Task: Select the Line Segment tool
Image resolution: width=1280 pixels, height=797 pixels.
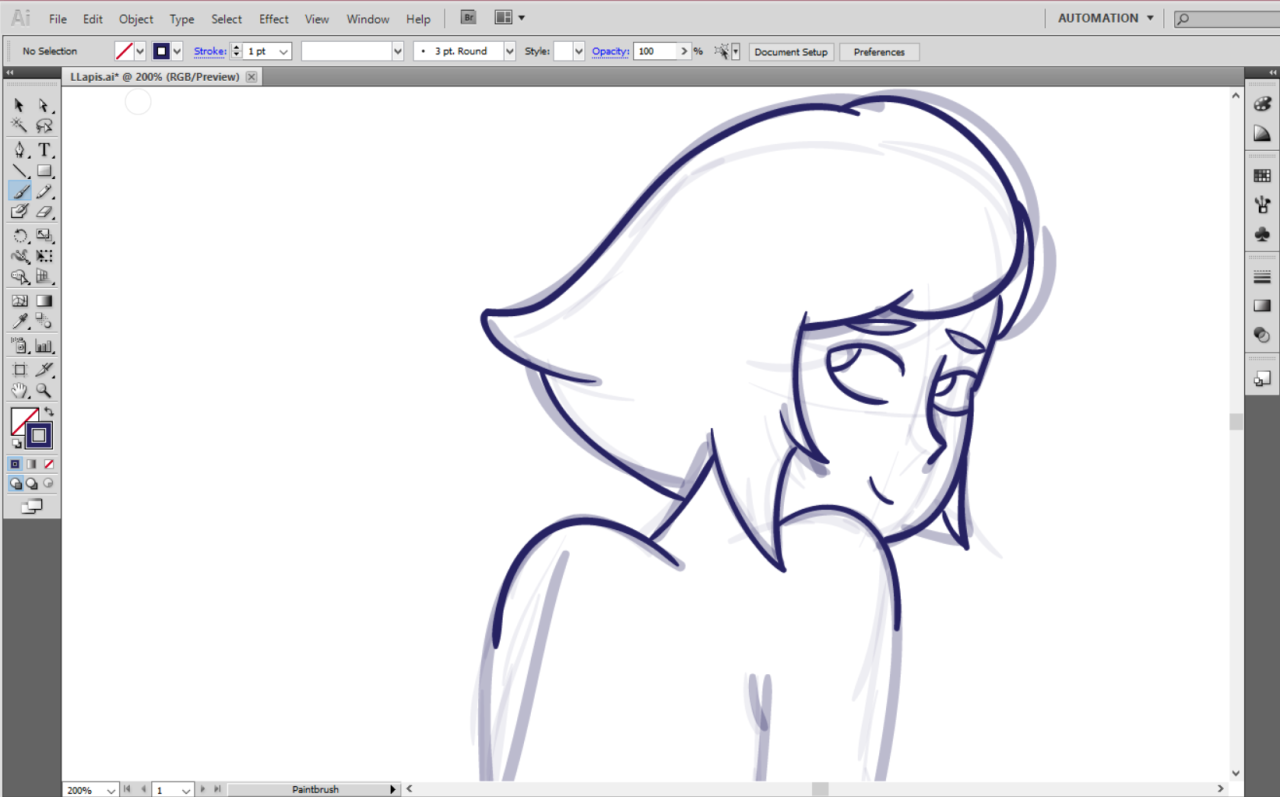Action: [19, 171]
